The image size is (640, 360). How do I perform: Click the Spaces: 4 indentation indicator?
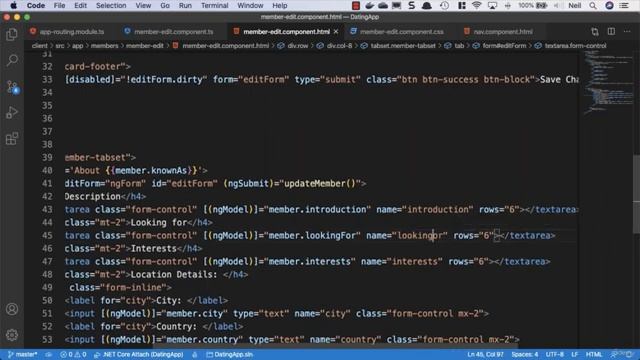pos(525,354)
